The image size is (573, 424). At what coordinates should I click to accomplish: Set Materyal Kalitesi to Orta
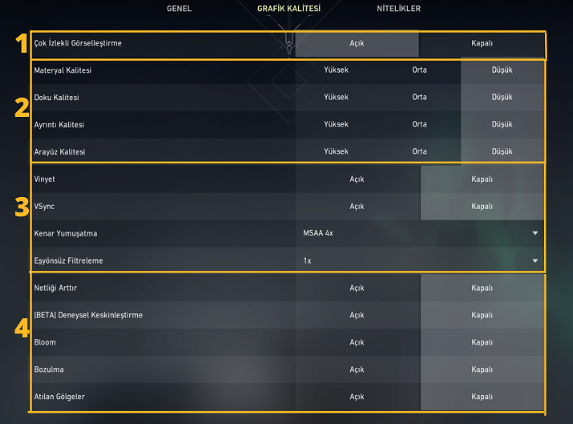pyautogui.click(x=420, y=70)
